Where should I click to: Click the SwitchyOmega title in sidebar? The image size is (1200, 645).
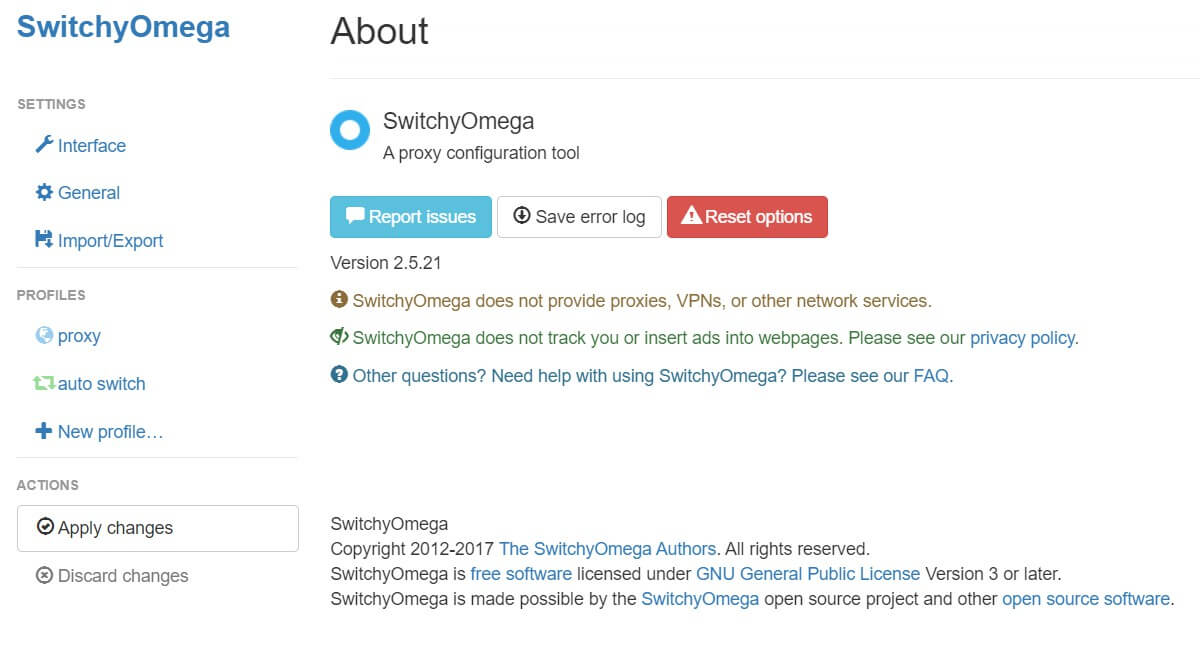123,27
